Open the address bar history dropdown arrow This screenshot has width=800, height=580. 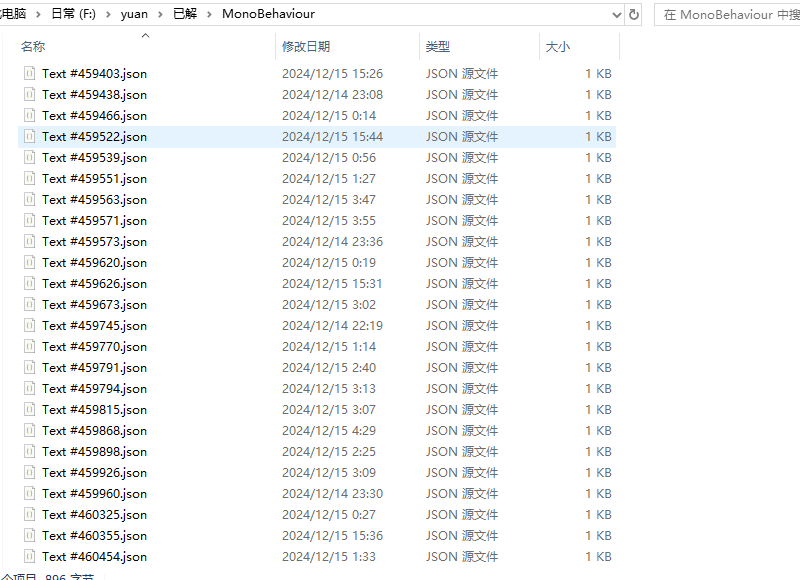pos(614,15)
